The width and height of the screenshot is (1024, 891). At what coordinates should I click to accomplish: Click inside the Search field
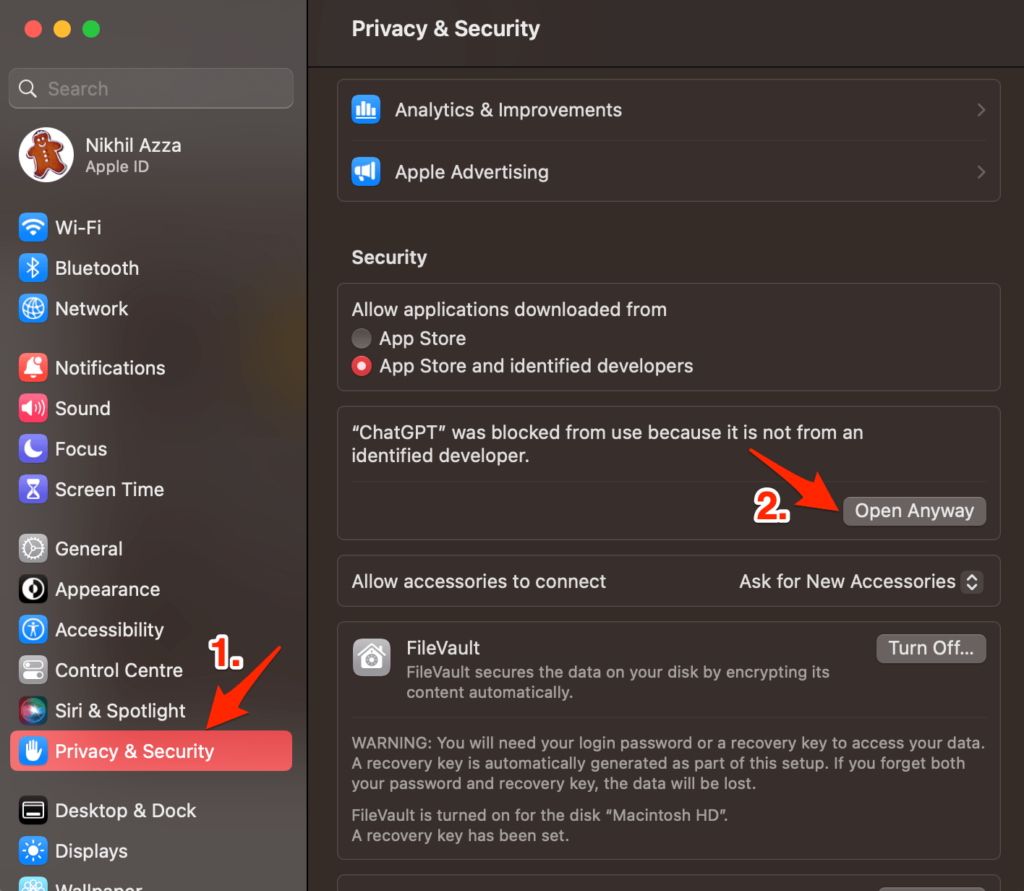pyautogui.click(x=150, y=88)
